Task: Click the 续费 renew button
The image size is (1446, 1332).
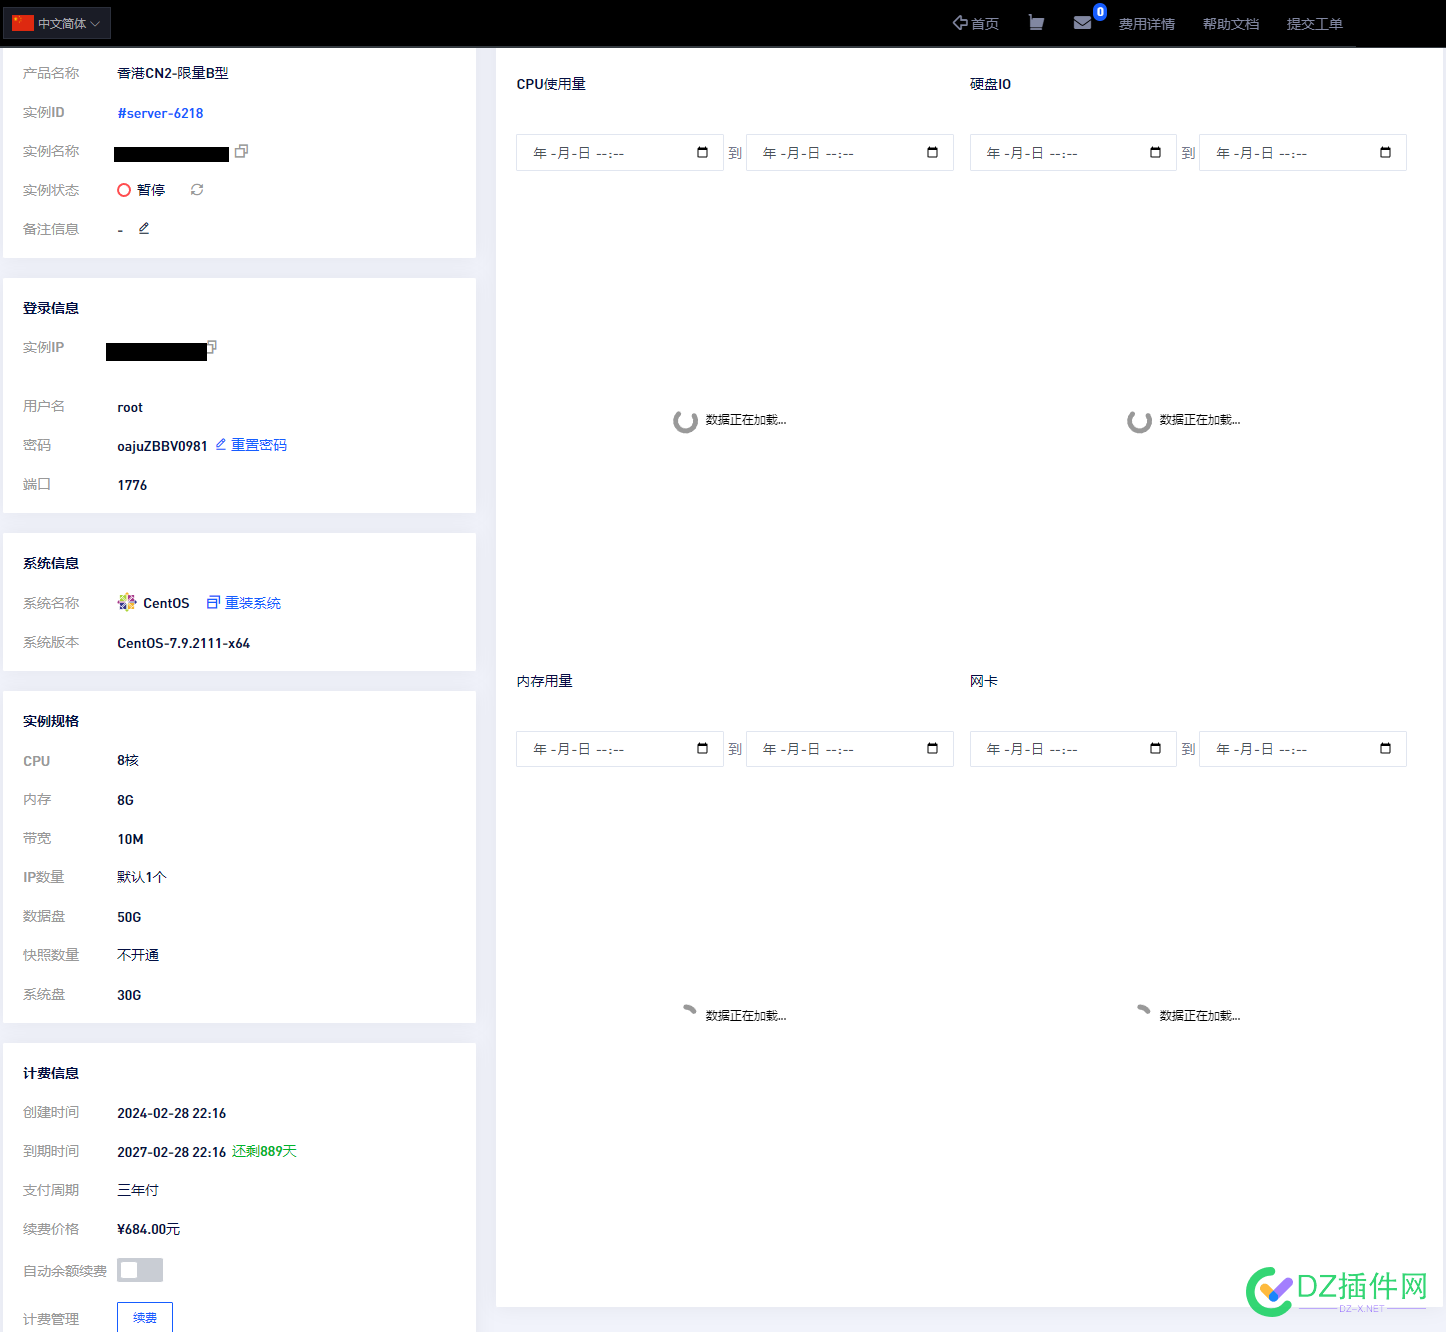Action: click(145, 1318)
